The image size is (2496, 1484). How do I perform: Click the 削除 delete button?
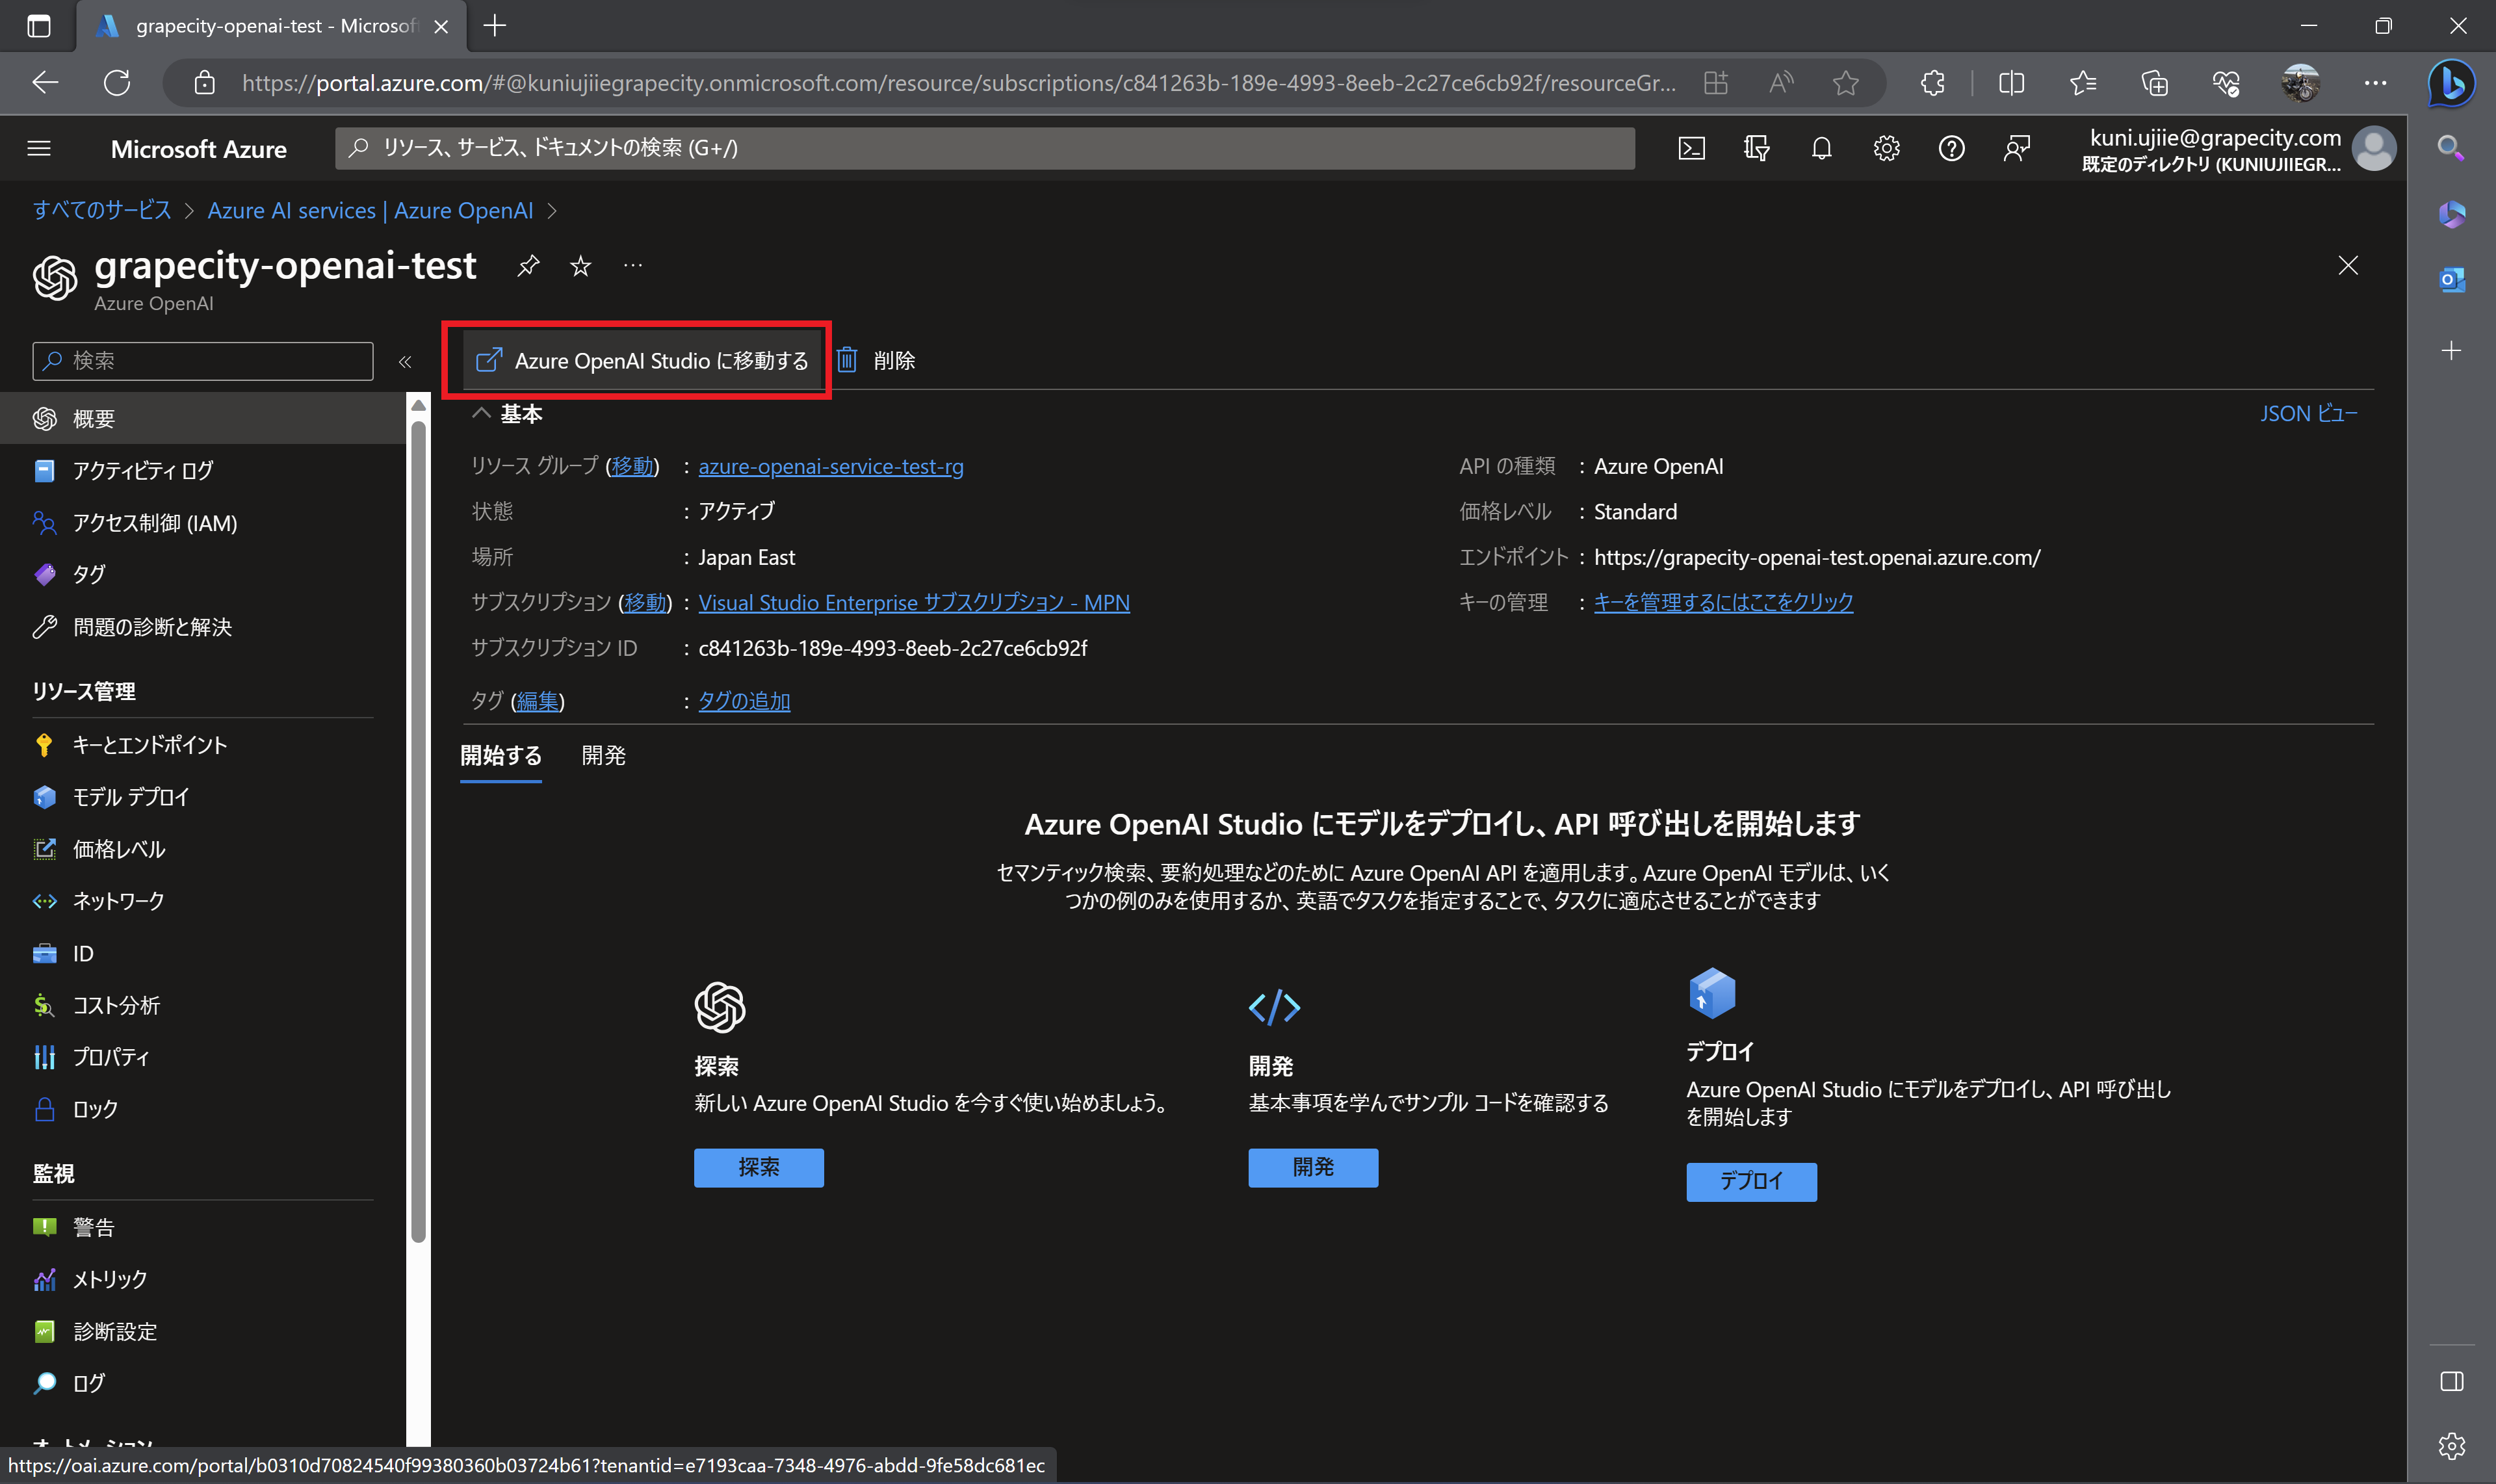pyautogui.click(x=876, y=360)
